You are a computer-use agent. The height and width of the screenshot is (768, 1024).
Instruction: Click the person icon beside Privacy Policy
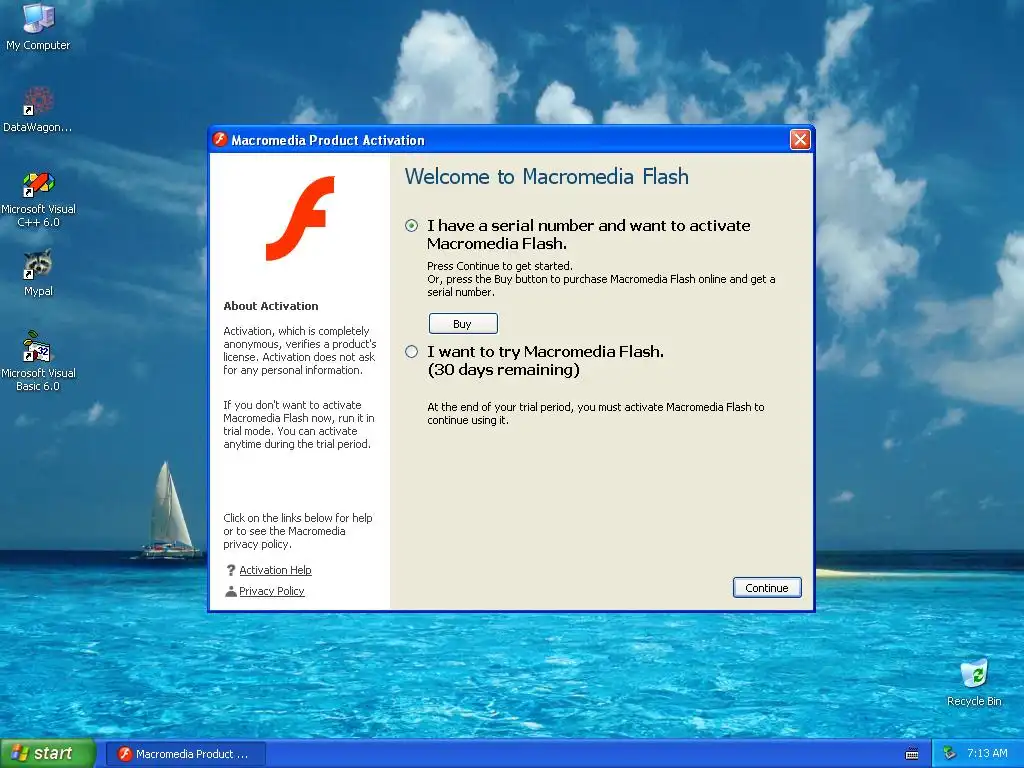[231, 591]
